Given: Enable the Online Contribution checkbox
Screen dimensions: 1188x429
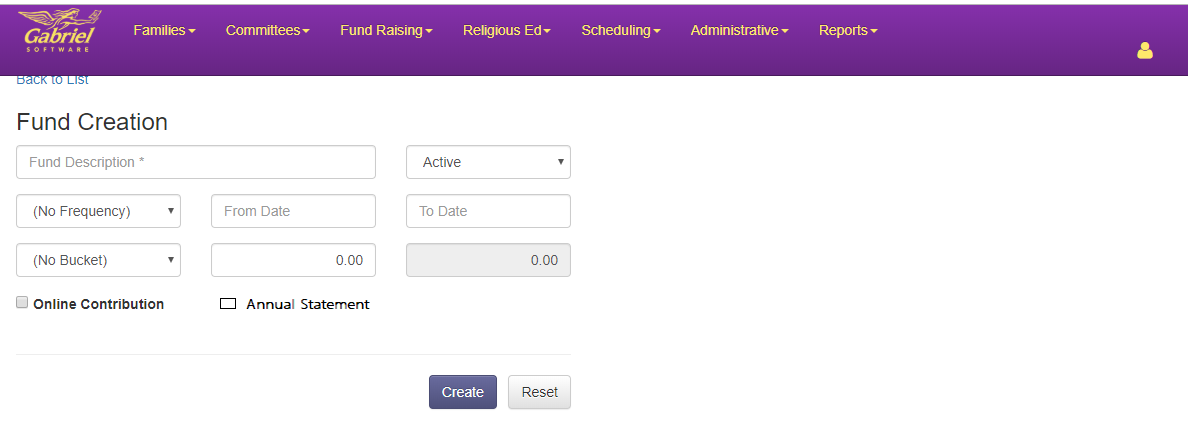Looking at the screenshot, I should click(x=22, y=302).
